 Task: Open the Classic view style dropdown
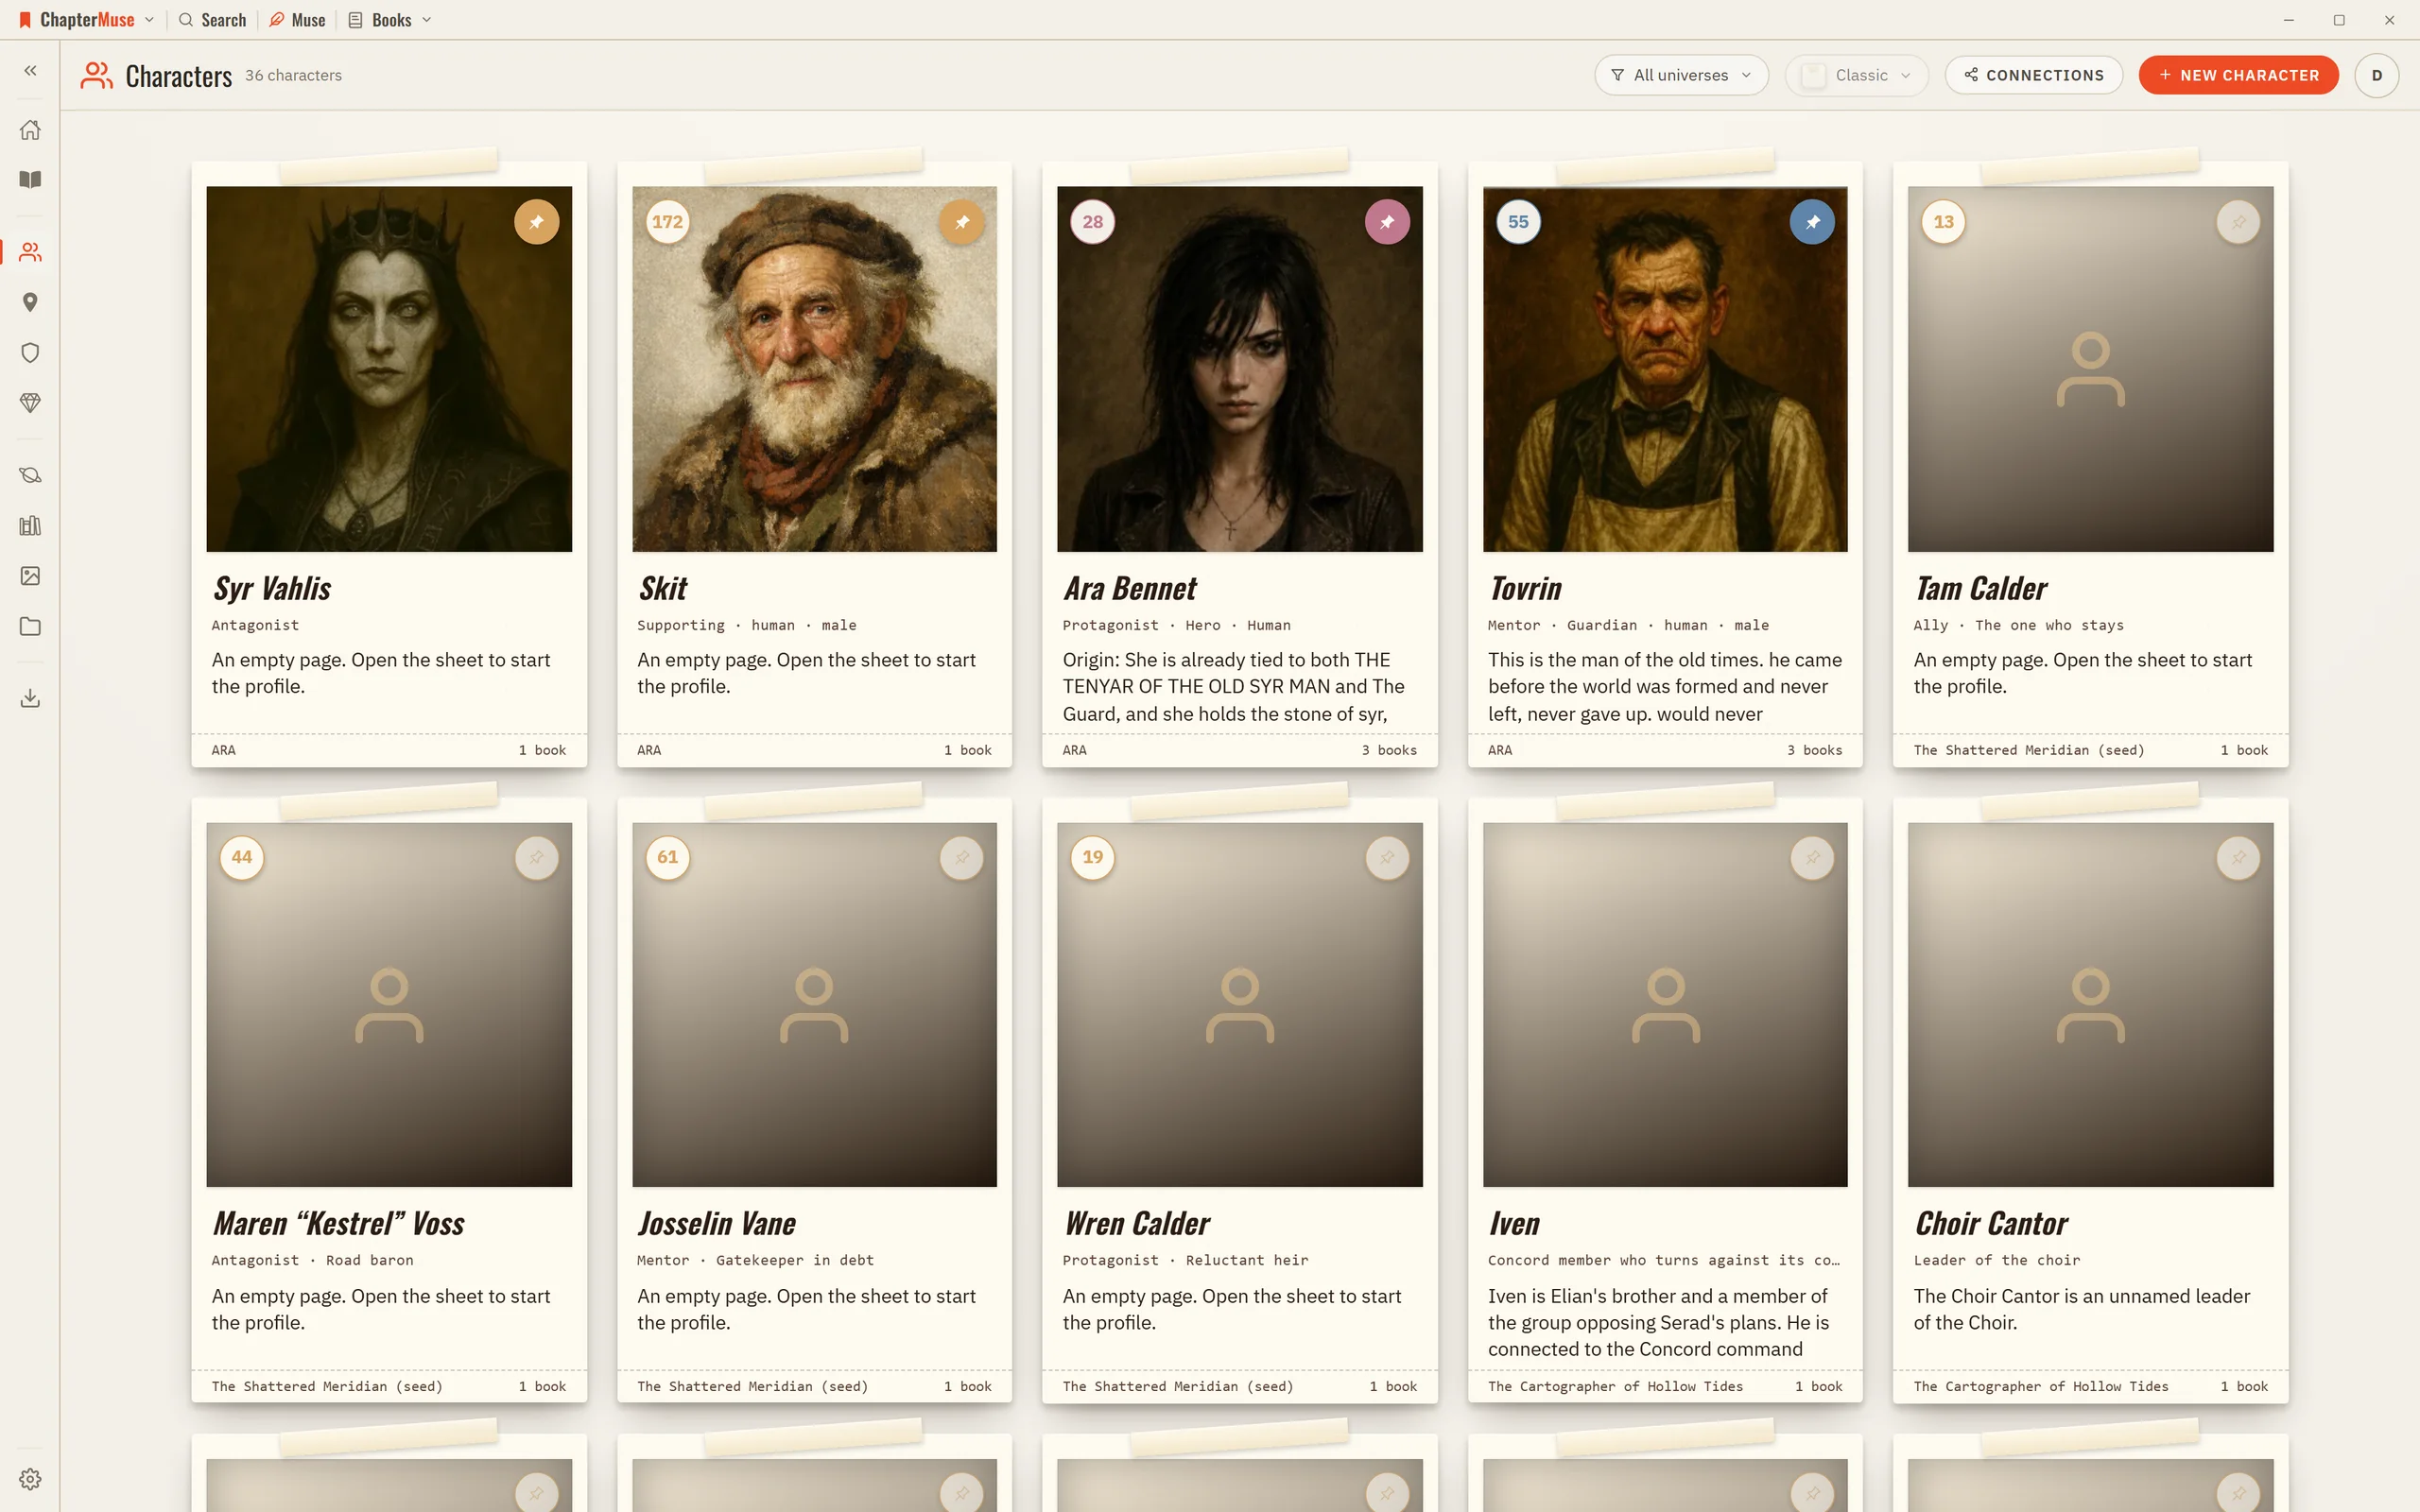click(1856, 75)
